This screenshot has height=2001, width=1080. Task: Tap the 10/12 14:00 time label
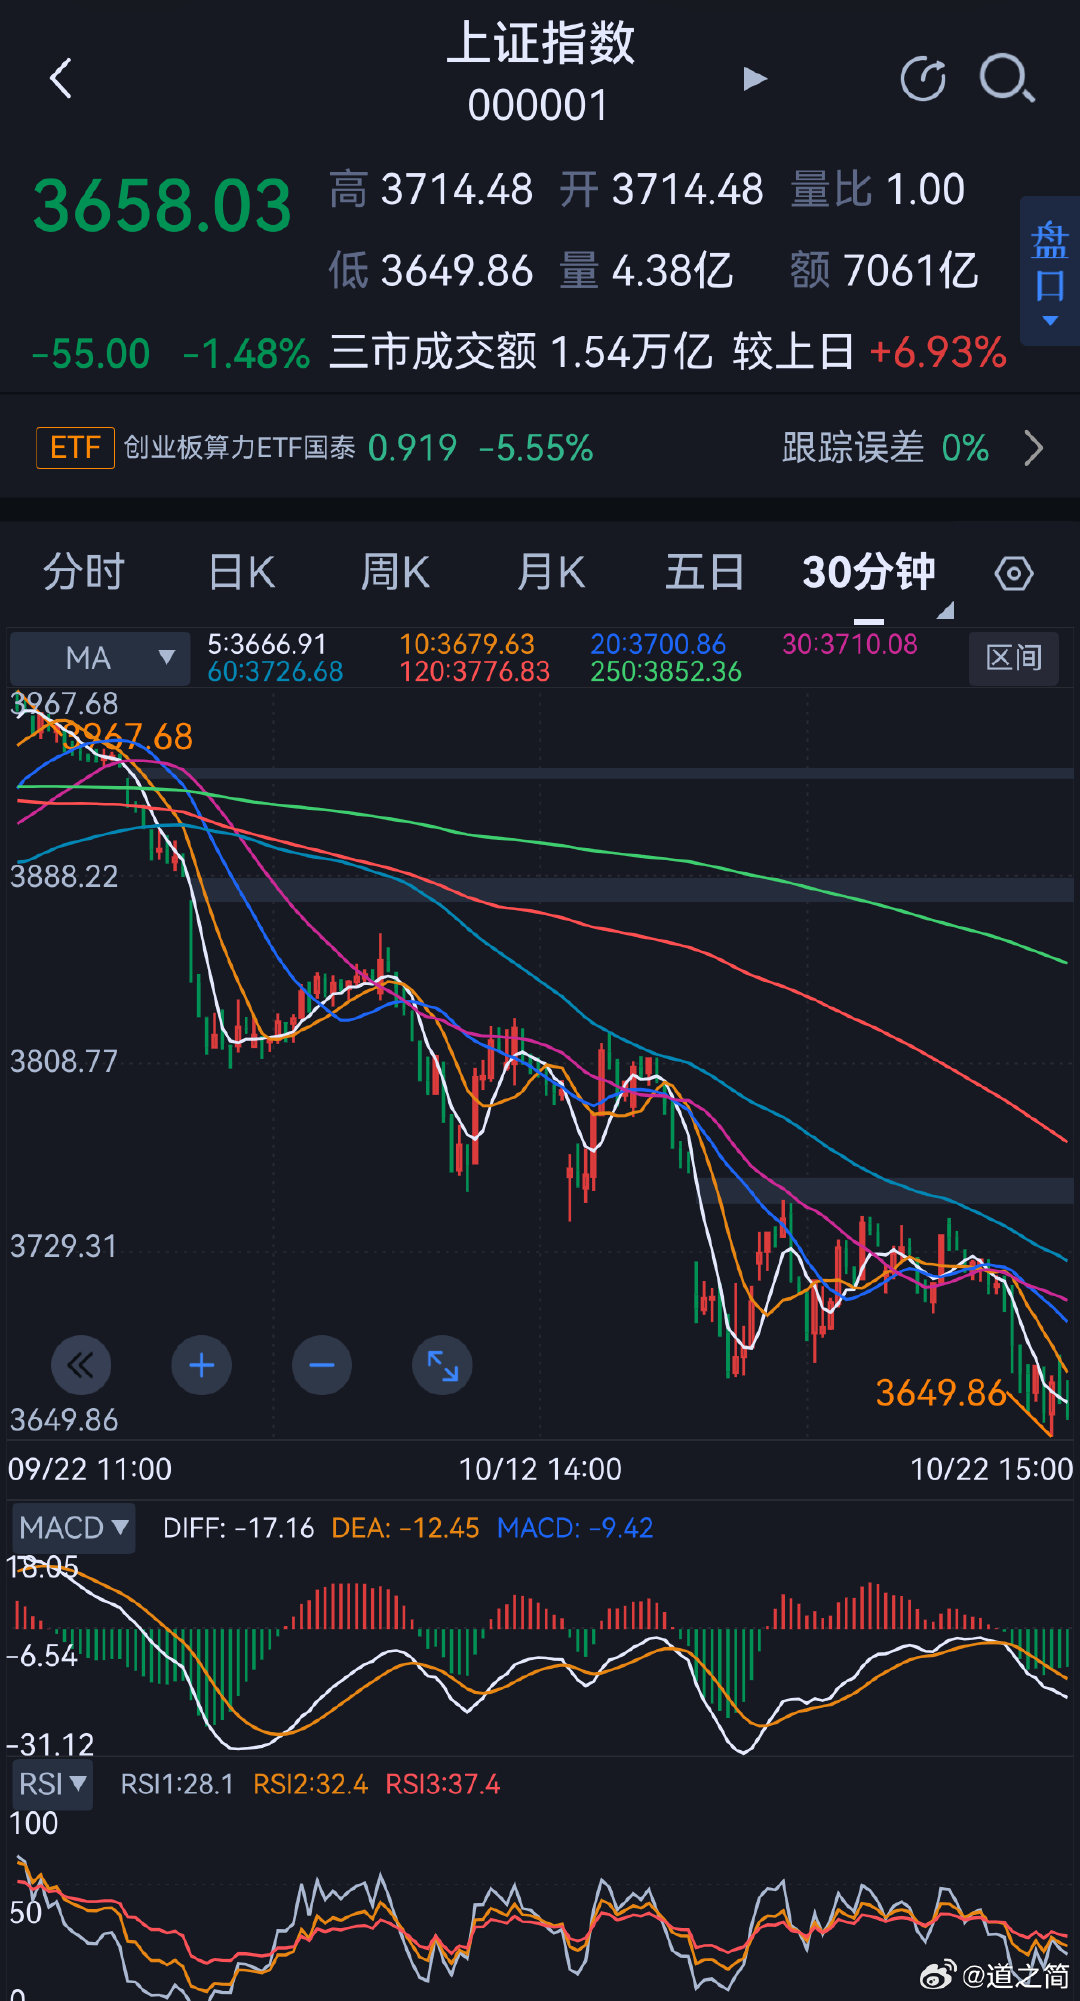[x=540, y=1469]
